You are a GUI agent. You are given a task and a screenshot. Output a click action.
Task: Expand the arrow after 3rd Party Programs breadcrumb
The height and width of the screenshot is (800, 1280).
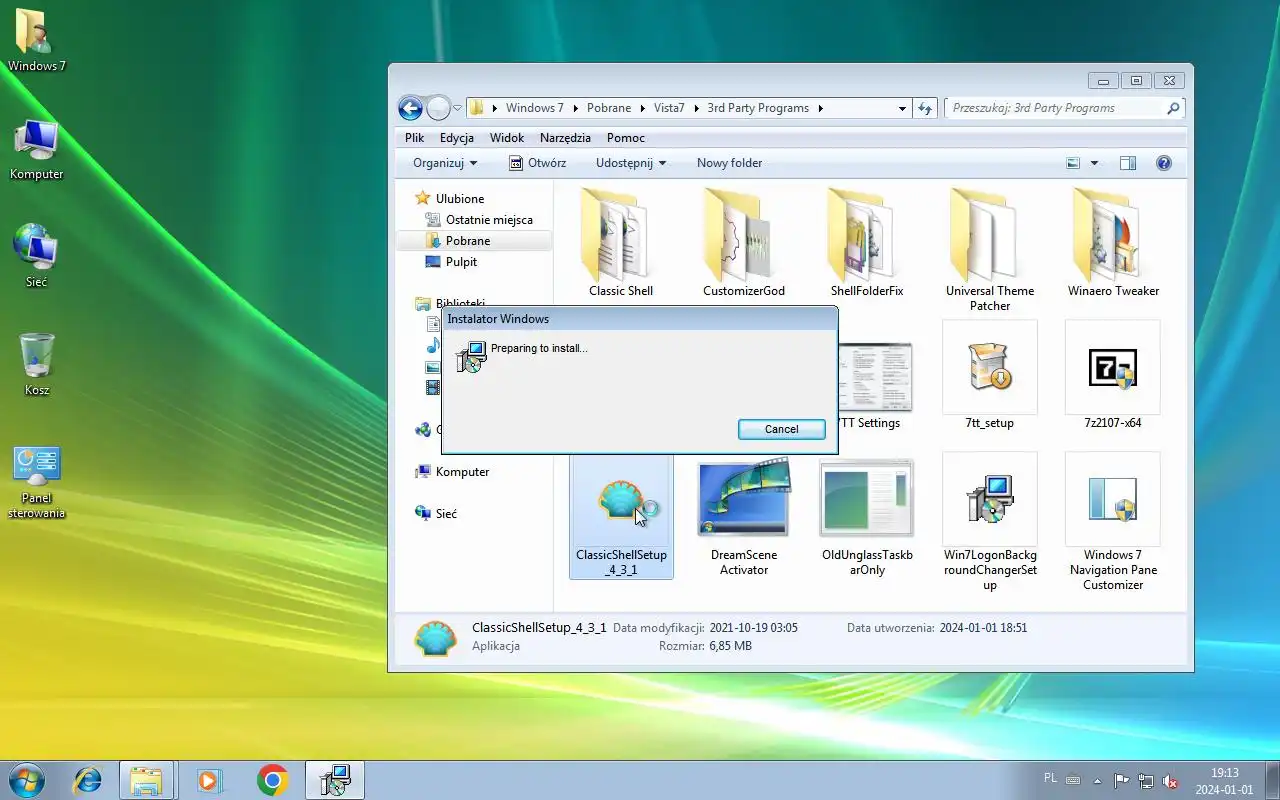pos(821,108)
